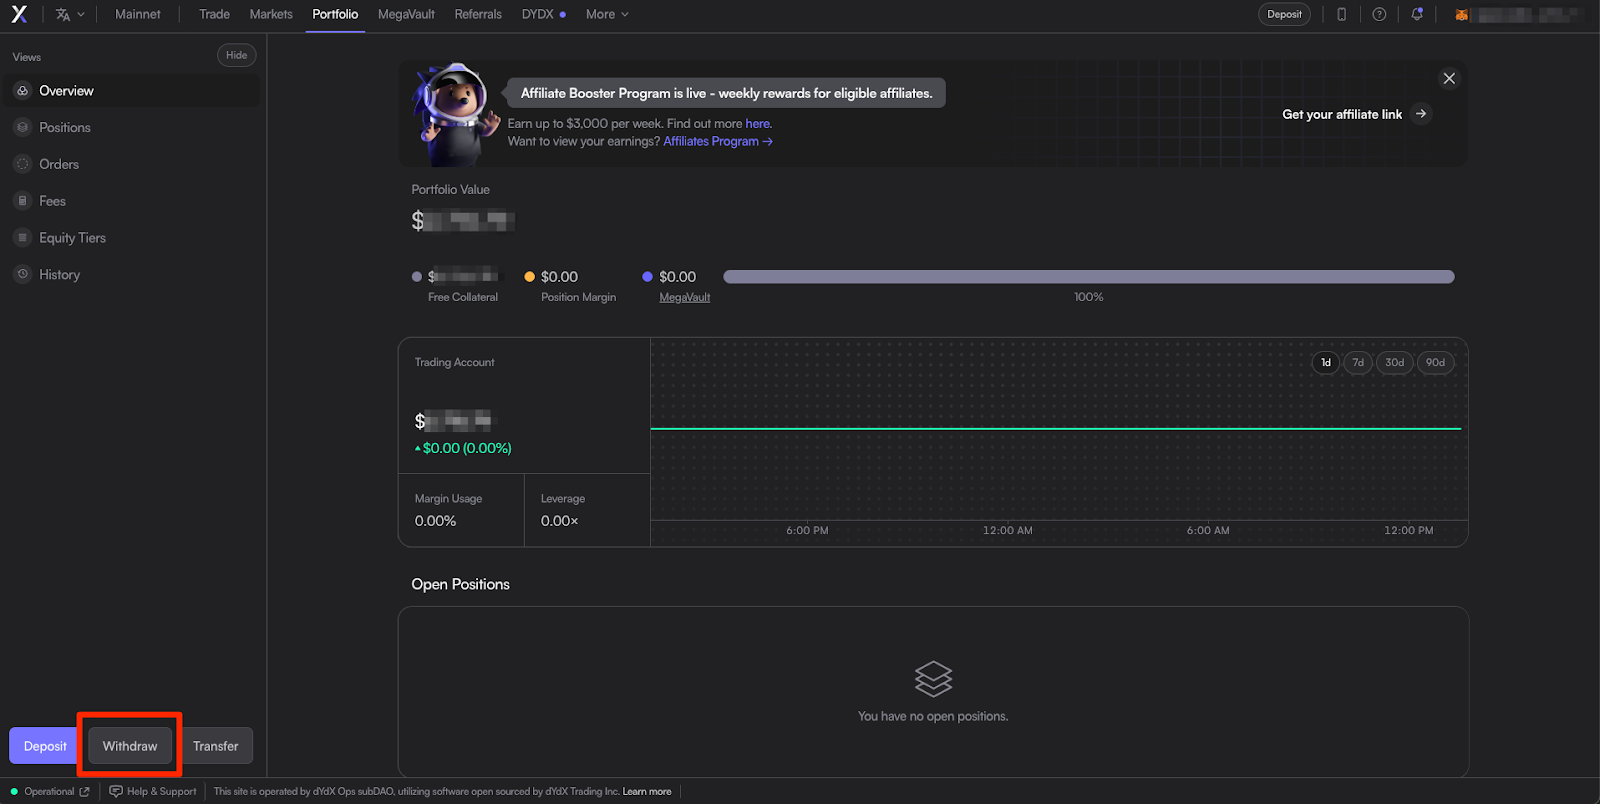The image size is (1600, 804).
Task: Click the Withdraw button
Action: [x=130, y=746]
